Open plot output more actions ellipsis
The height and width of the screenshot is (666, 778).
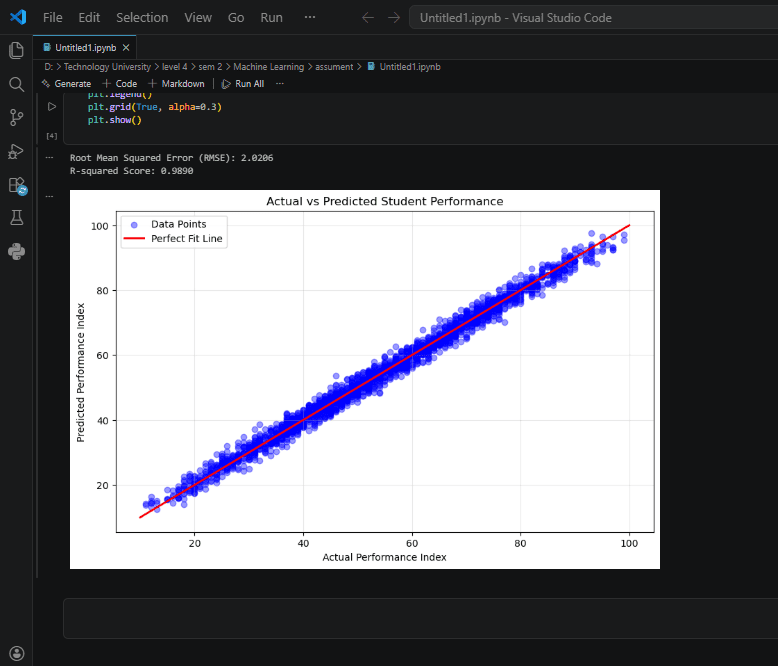click(x=49, y=197)
